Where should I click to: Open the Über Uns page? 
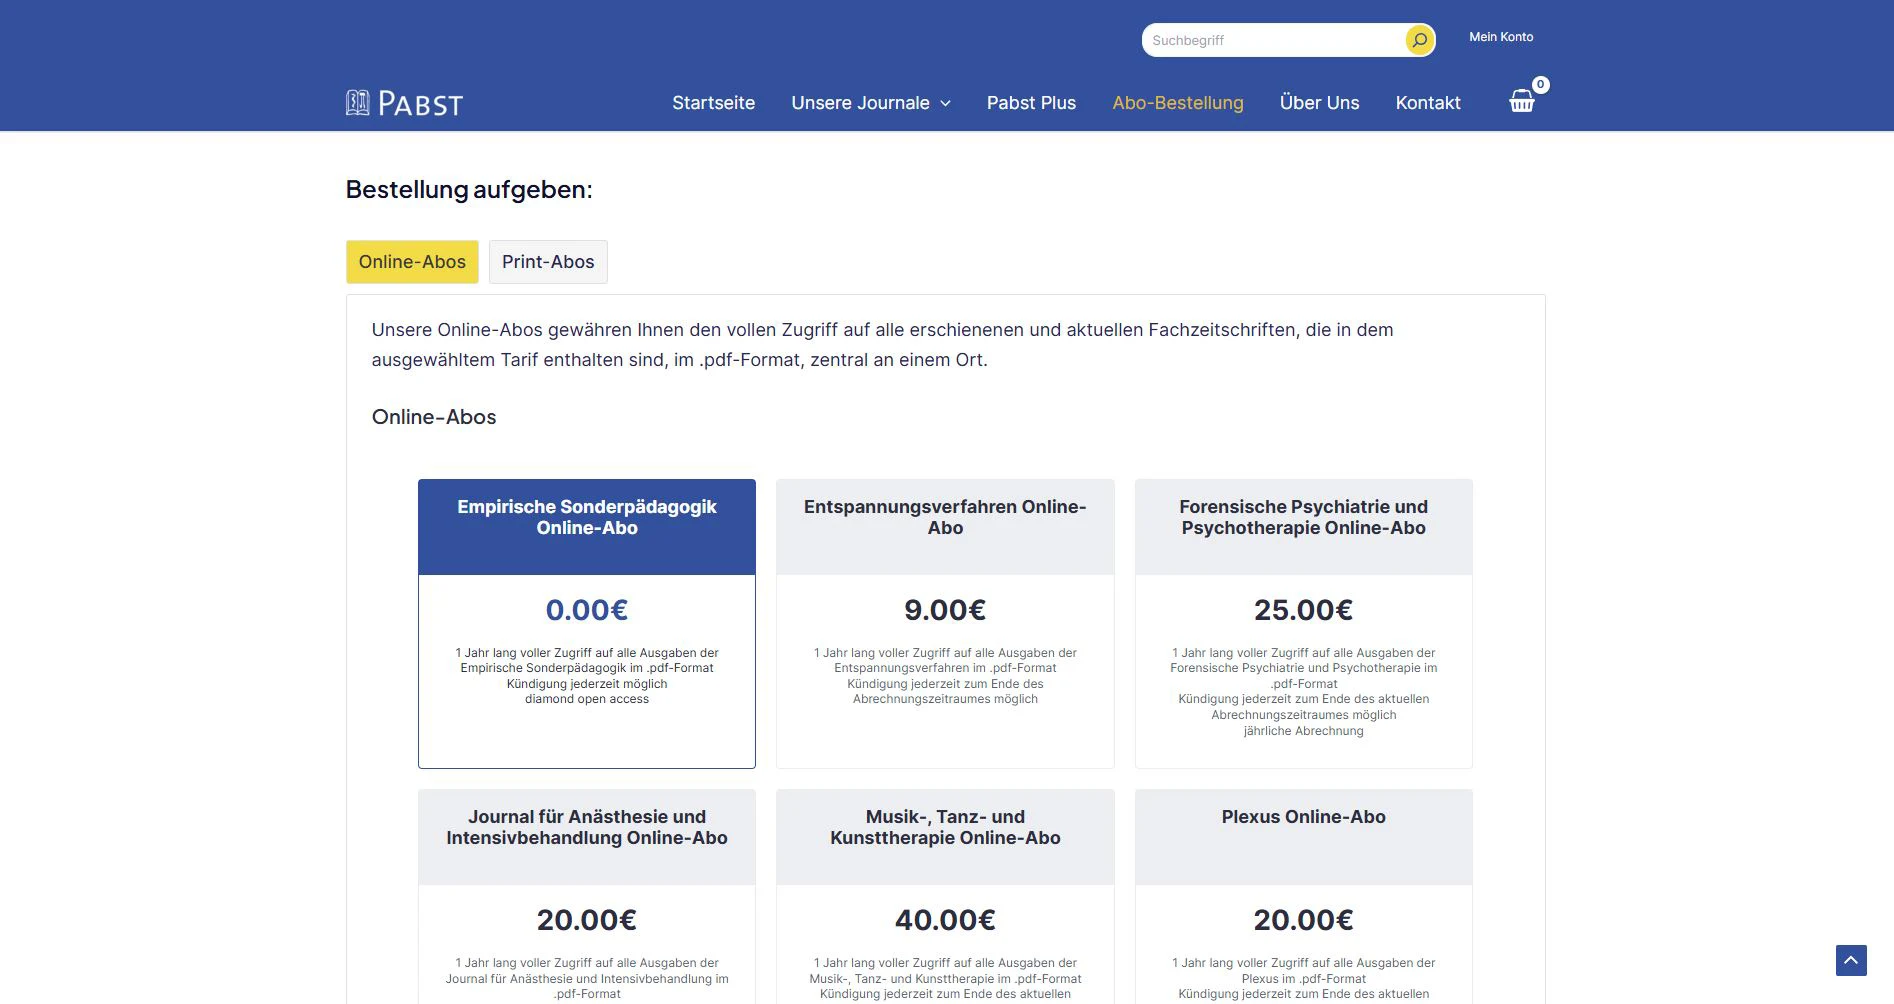pyautogui.click(x=1319, y=103)
